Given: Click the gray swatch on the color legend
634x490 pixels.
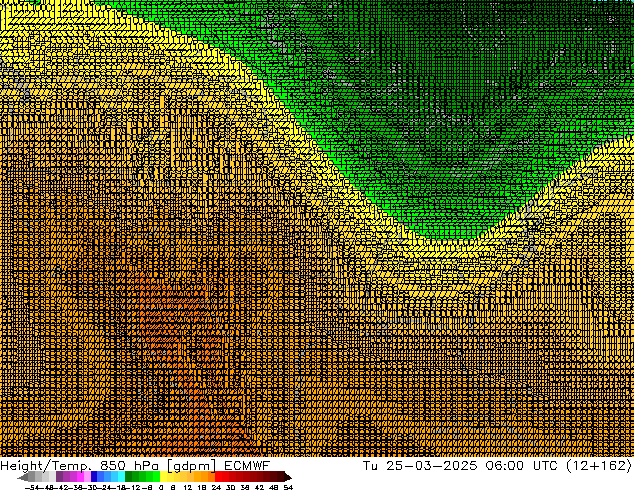Looking at the screenshot, I should point(42,477).
